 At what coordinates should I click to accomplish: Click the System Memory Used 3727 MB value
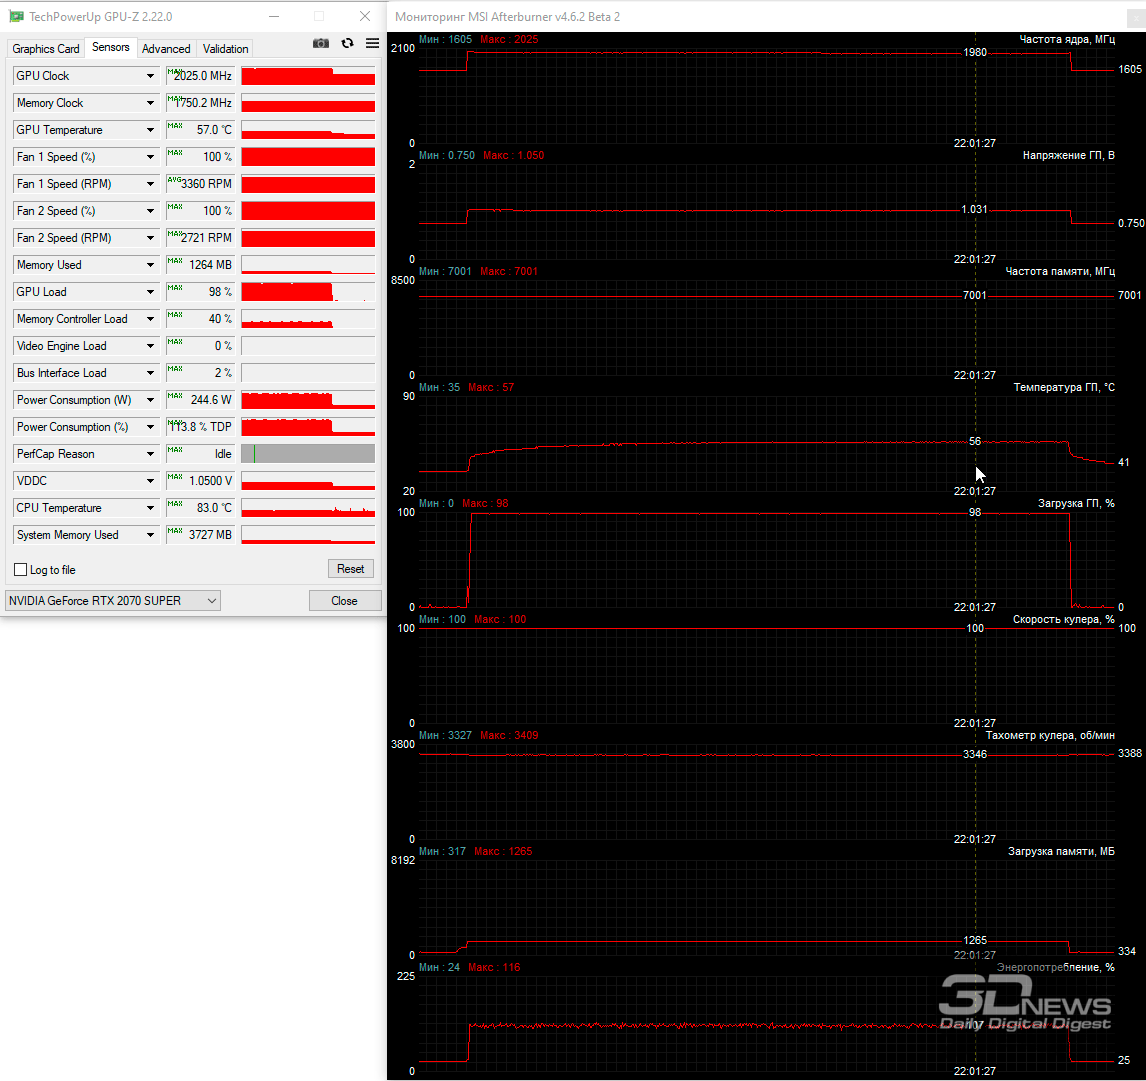click(x=200, y=536)
